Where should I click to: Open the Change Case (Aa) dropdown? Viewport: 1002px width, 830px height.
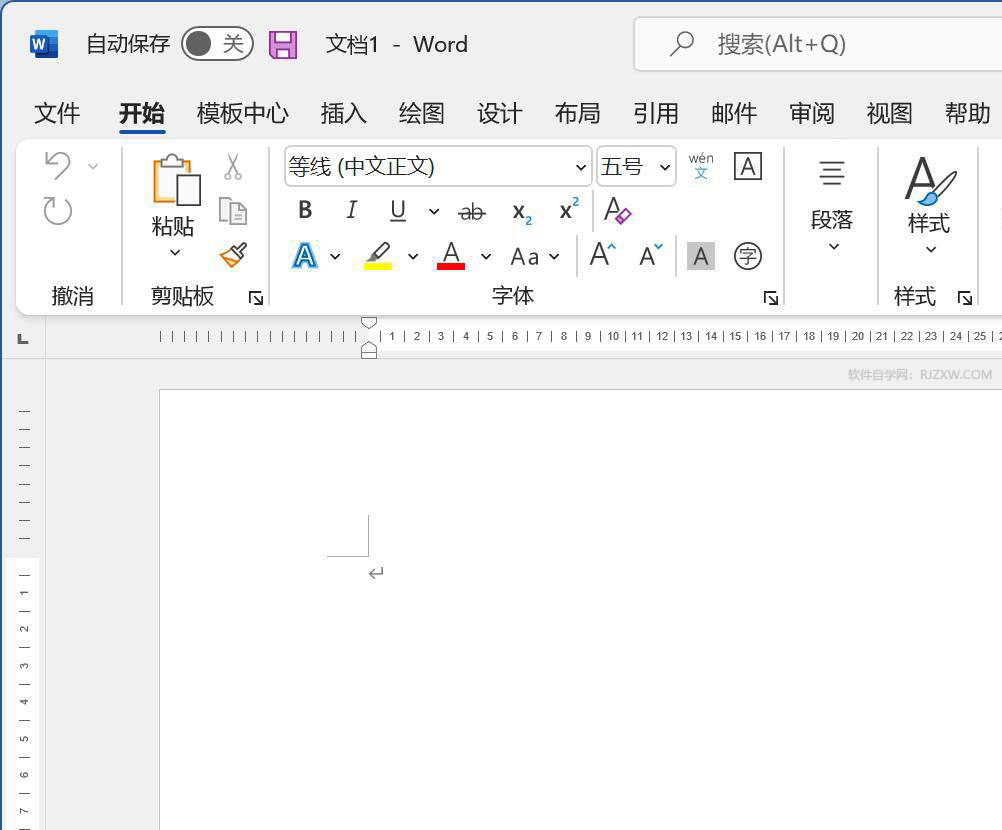coord(554,256)
